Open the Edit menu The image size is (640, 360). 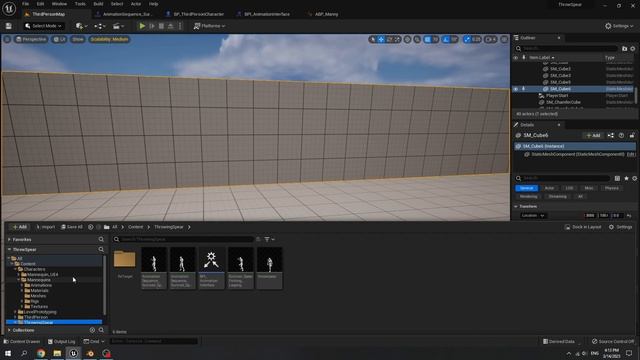click(x=40, y=4)
